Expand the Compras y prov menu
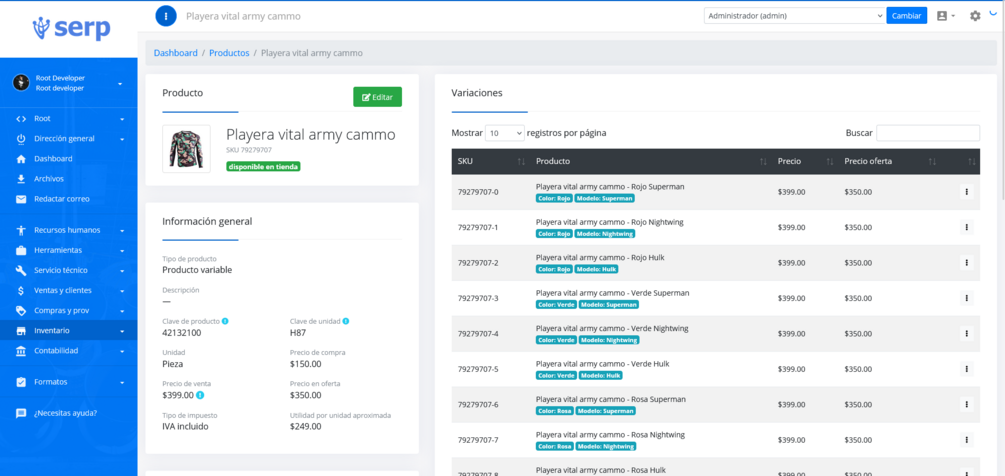The height and width of the screenshot is (476, 1005). pyautogui.click(x=122, y=311)
